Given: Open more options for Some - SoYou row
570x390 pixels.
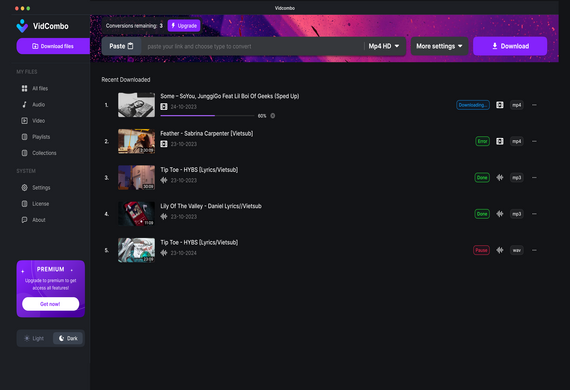Looking at the screenshot, I should (x=534, y=105).
